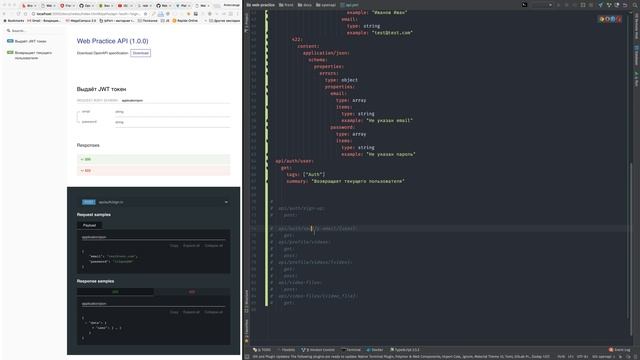Viewport: 640px width, 360px height.
Task: Click the tool windows icon in status bar corner
Action: pyautogui.click(x=247, y=356)
